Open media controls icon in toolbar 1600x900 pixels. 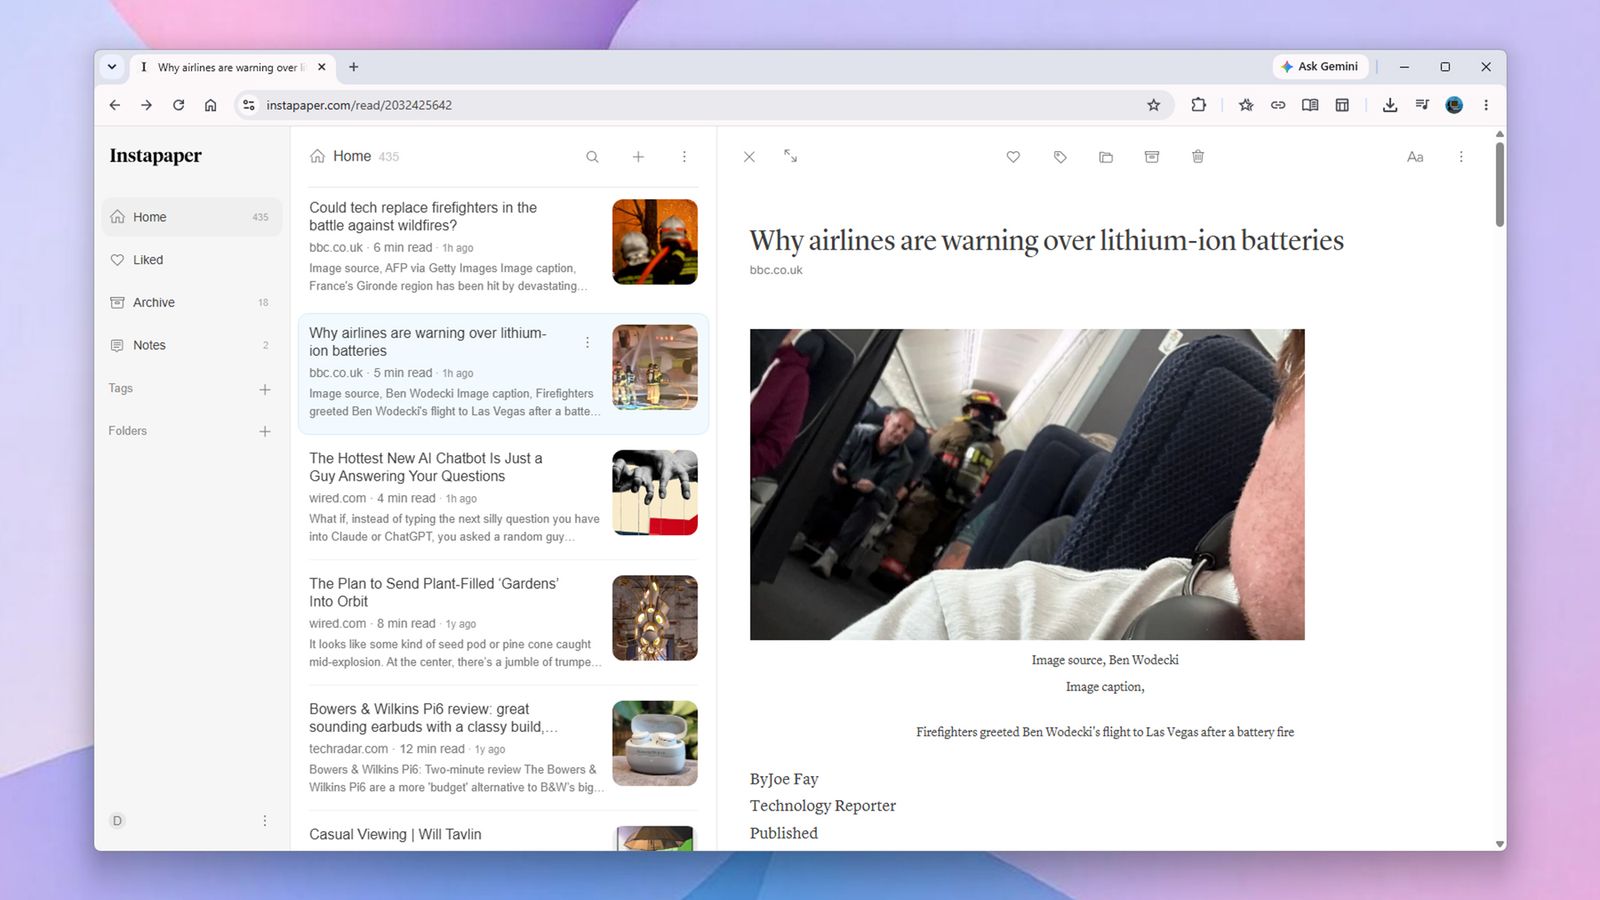click(x=1422, y=105)
